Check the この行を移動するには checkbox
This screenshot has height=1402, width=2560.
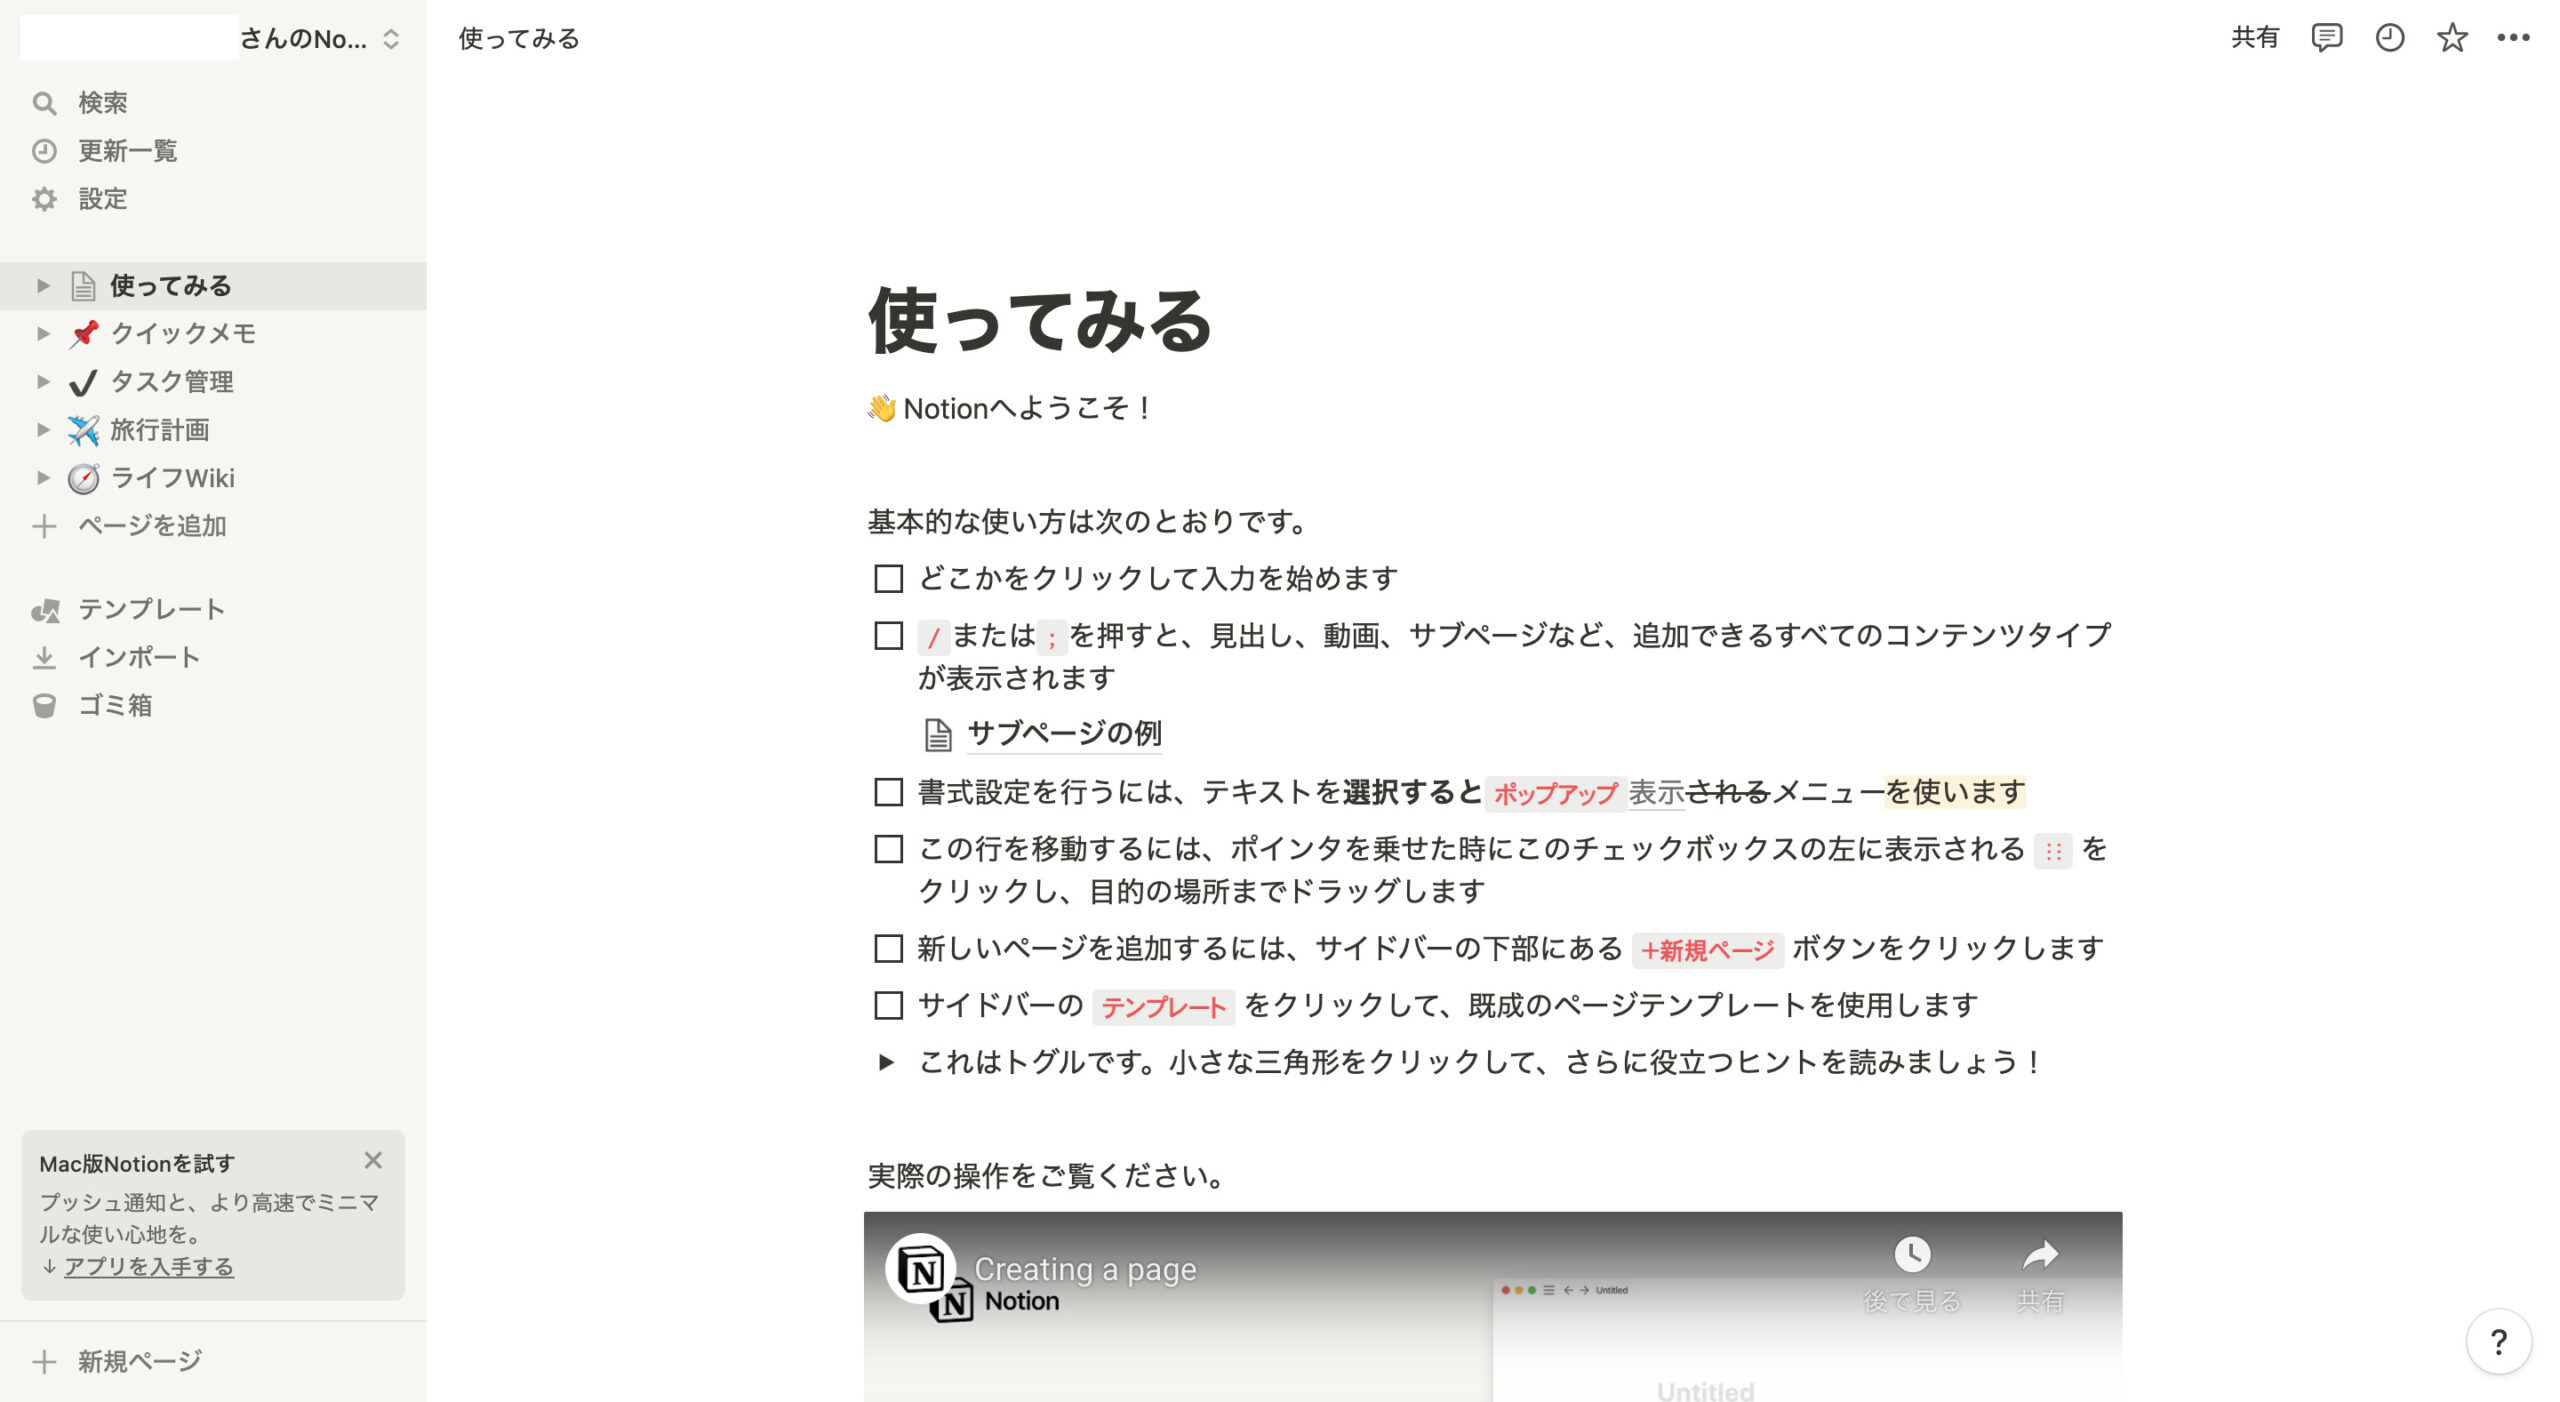888,849
